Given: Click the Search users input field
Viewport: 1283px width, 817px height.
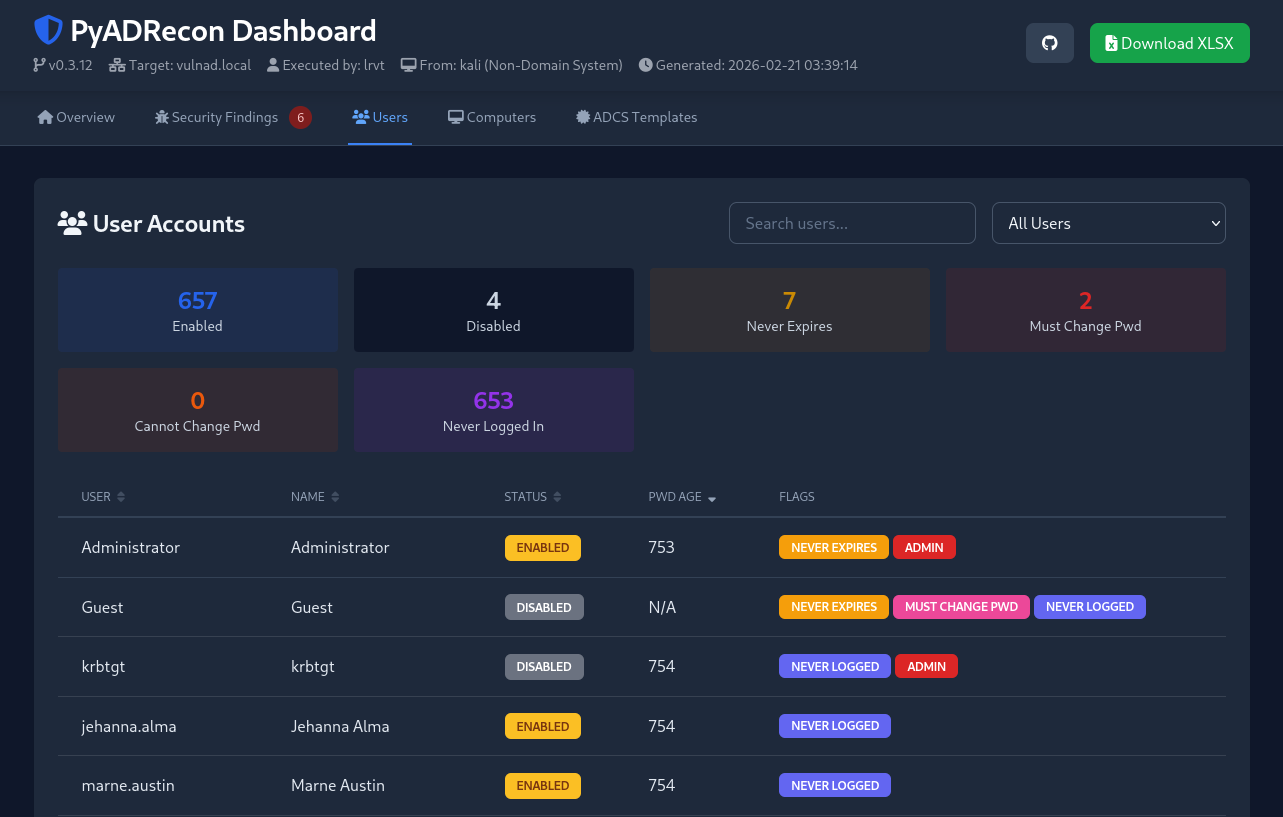Looking at the screenshot, I should tap(851, 223).
